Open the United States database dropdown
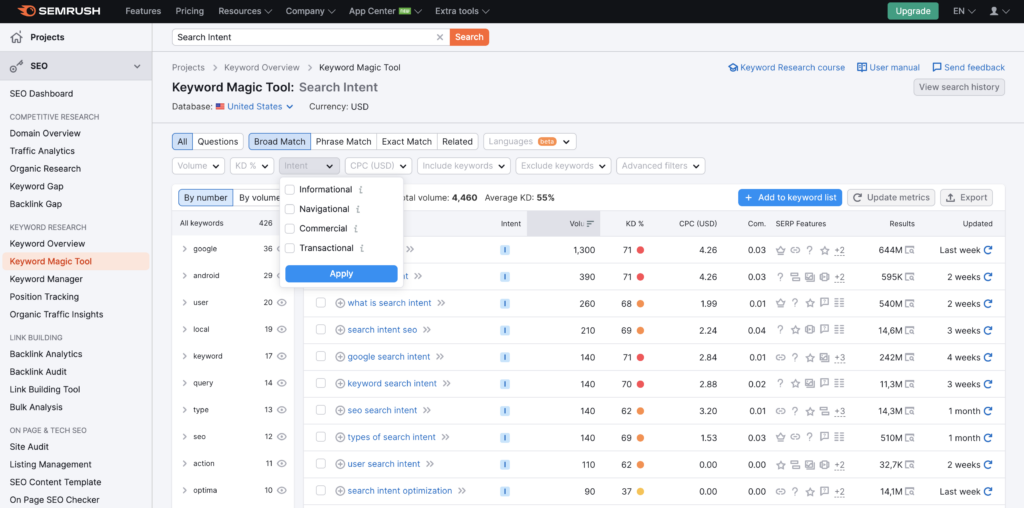 point(255,106)
